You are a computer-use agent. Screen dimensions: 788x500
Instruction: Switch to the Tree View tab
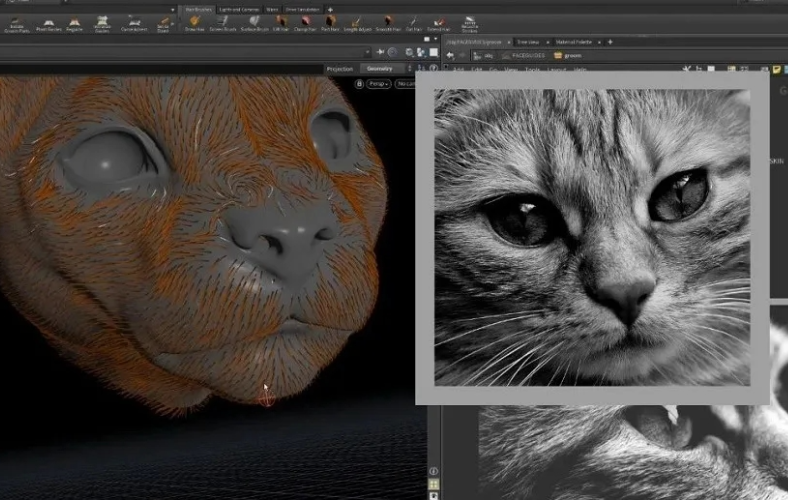[x=527, y=41]
